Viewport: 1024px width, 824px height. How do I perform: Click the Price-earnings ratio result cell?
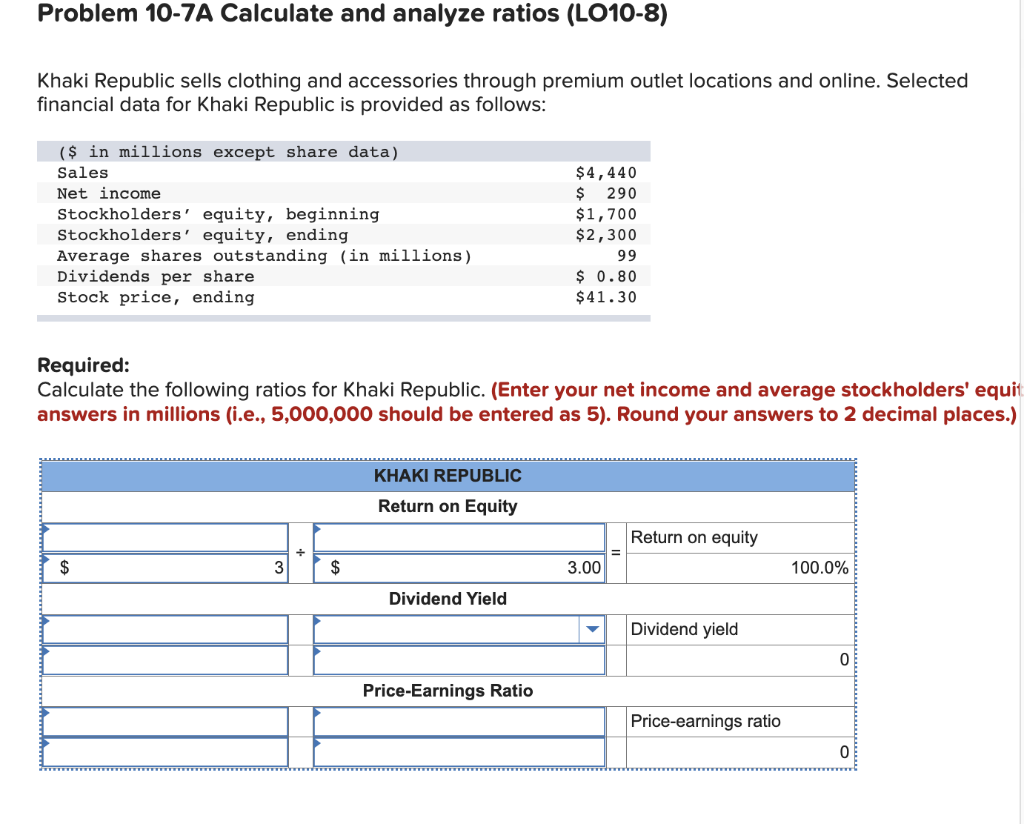740,752
